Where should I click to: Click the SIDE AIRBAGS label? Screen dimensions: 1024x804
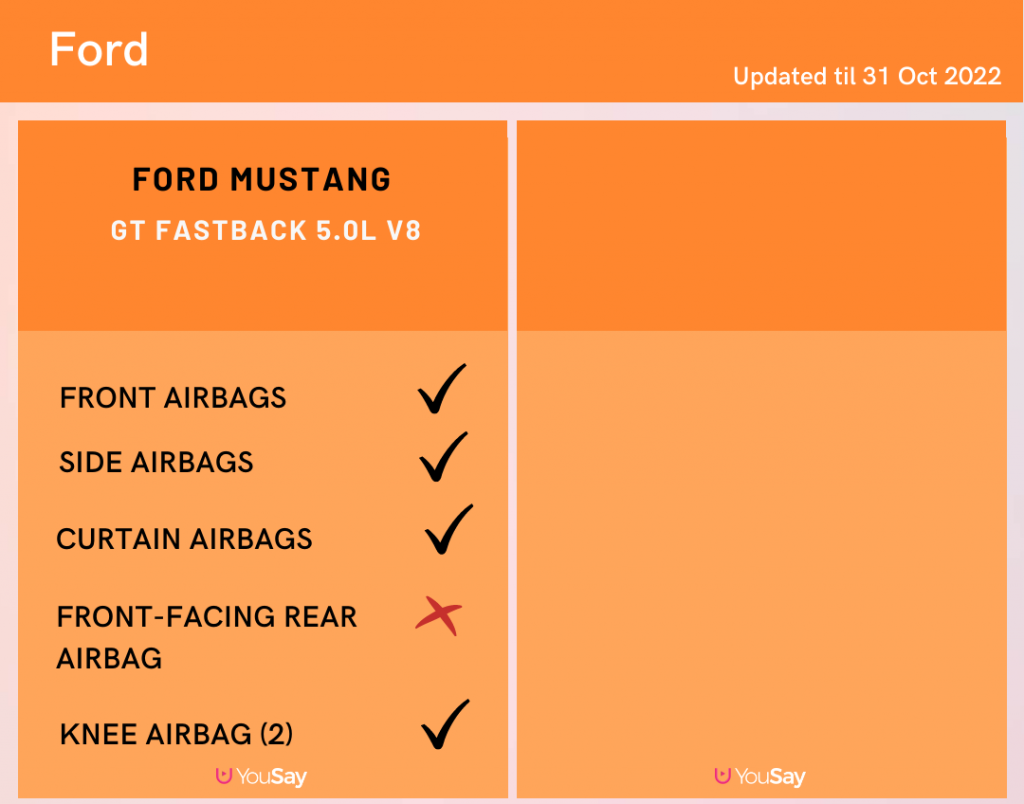pyautogui.click(x=156, y=462)
